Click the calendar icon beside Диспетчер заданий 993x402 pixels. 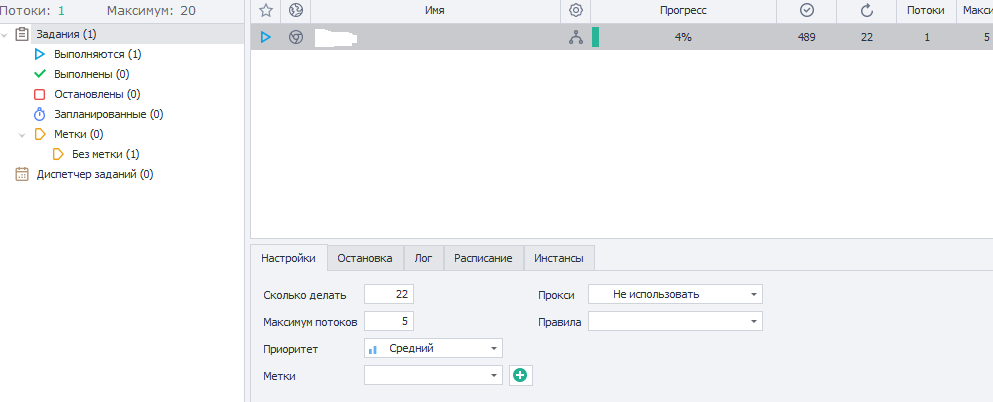point(22,174)
